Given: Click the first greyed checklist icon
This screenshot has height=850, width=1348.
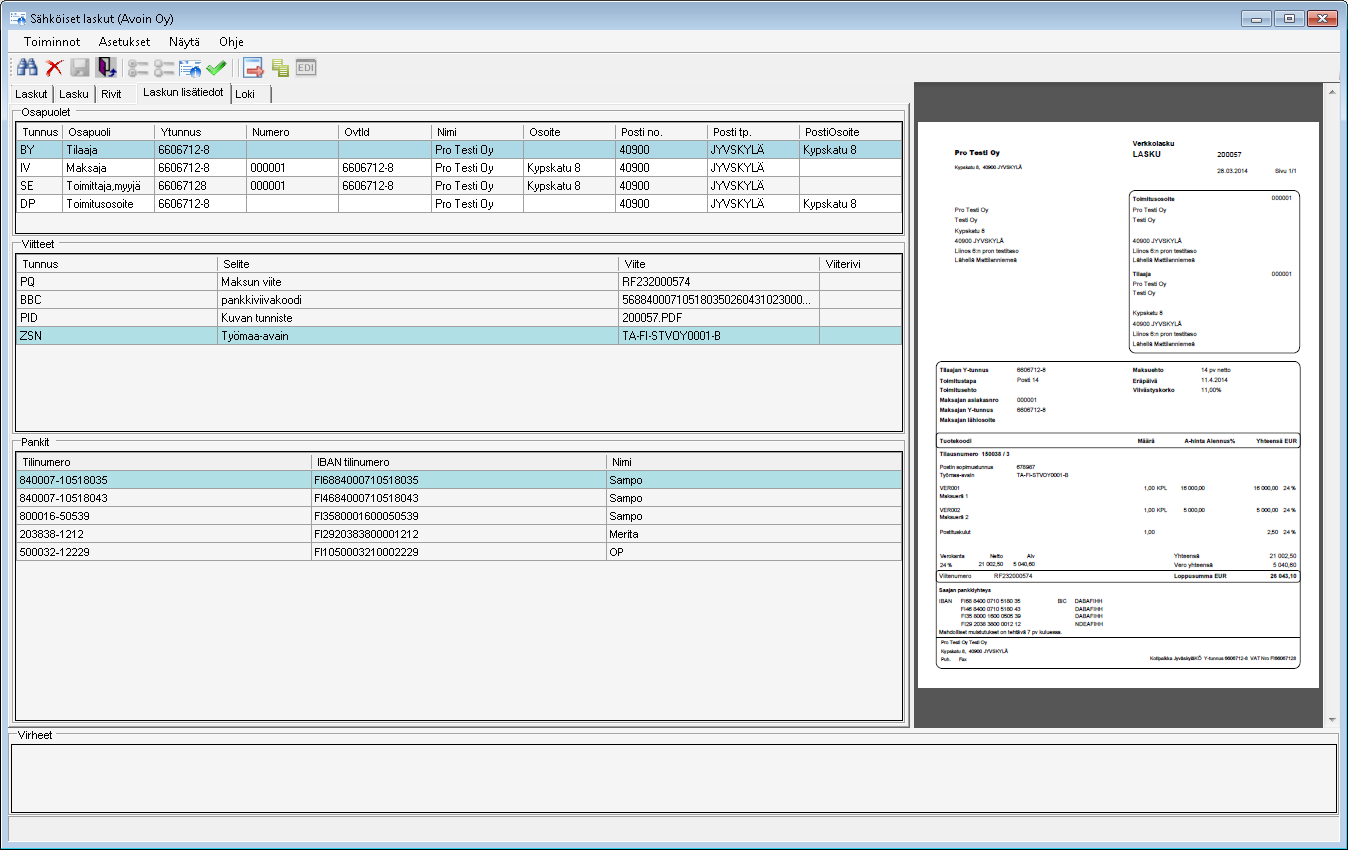Looking at the screenshot, I should tap(138, 68).
